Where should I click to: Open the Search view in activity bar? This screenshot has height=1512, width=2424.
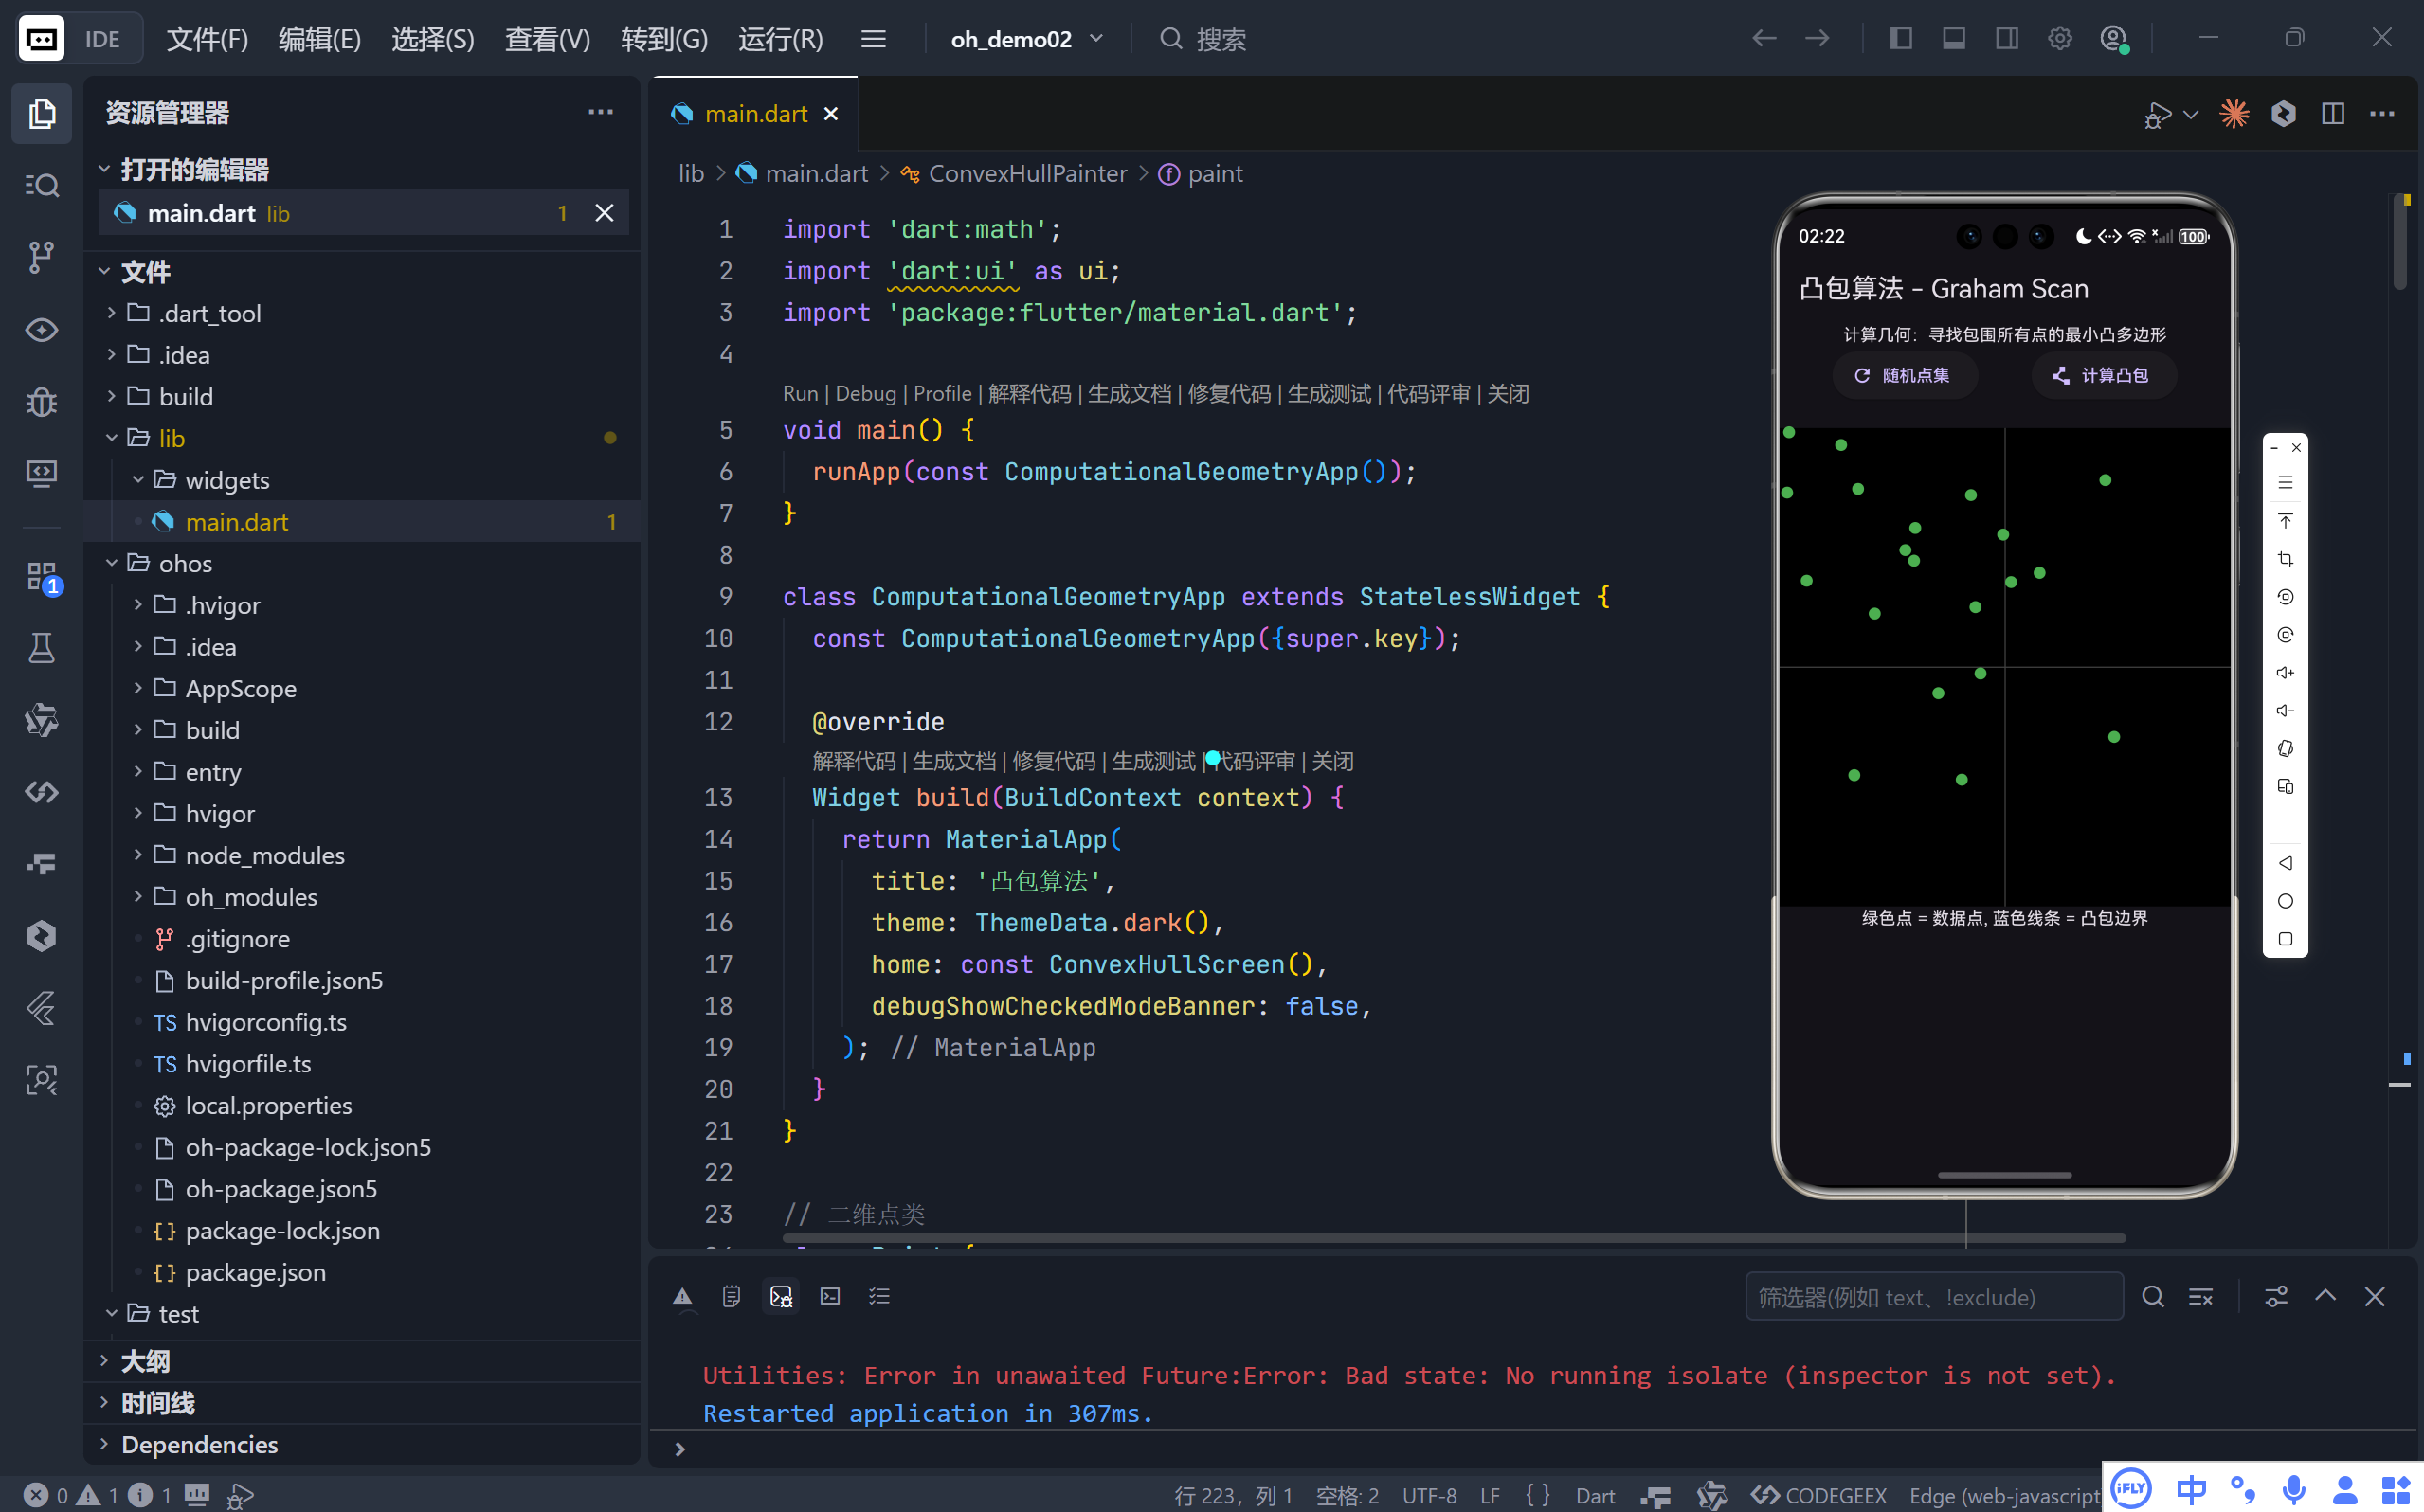(x=41, y=185)
